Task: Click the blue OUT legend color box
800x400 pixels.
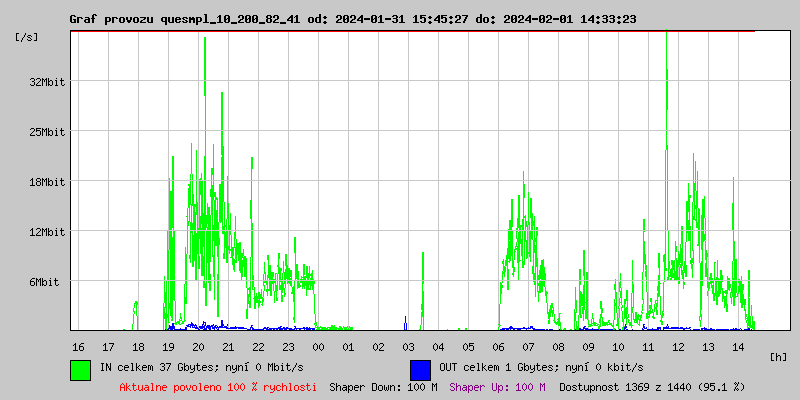Action: pyautogui.click(x=420, y=369)
